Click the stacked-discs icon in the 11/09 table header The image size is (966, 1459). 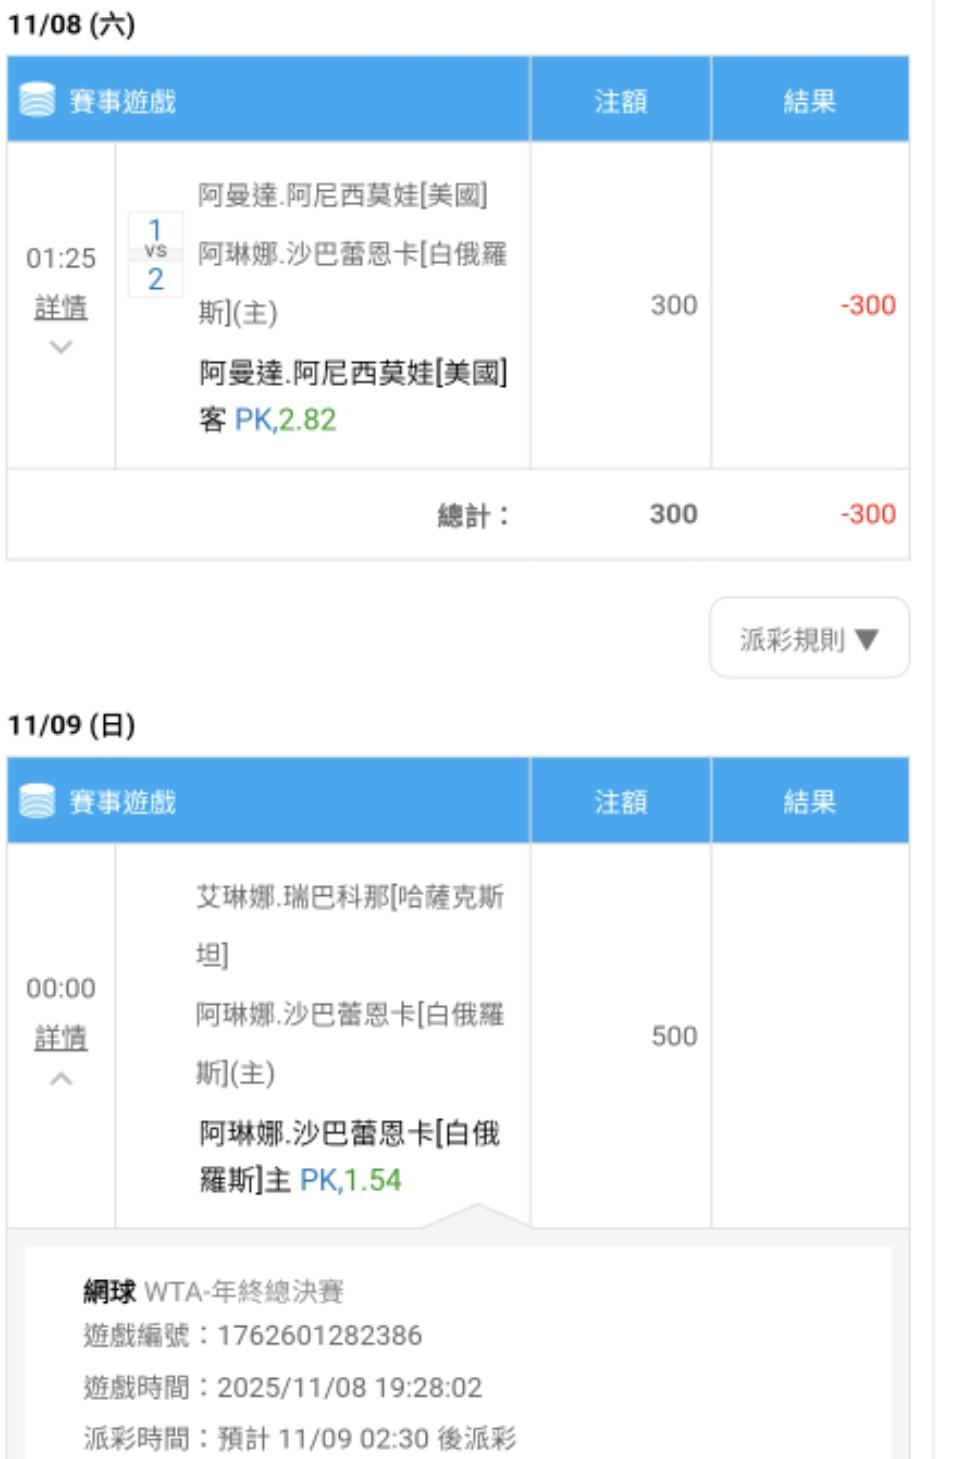click(38, 802)
